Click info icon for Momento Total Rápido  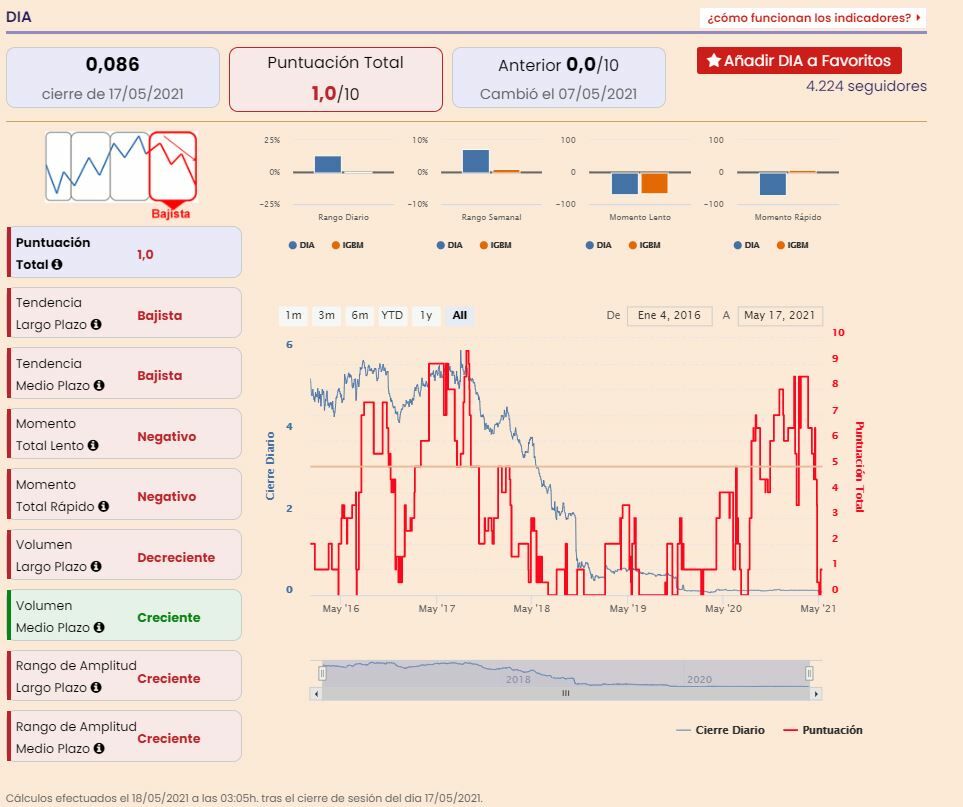click(103, 506)
